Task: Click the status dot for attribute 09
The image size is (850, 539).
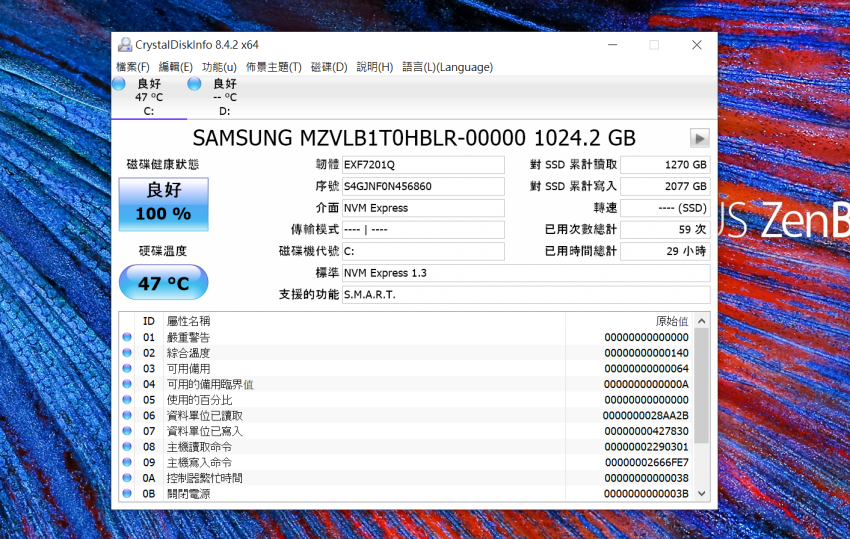Action: pyautogui.click(x=127, y=463)
